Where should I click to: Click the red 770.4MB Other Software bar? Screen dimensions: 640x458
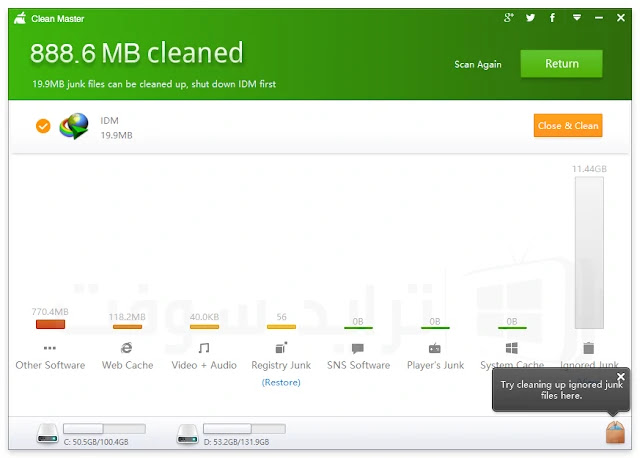[50, 324]
